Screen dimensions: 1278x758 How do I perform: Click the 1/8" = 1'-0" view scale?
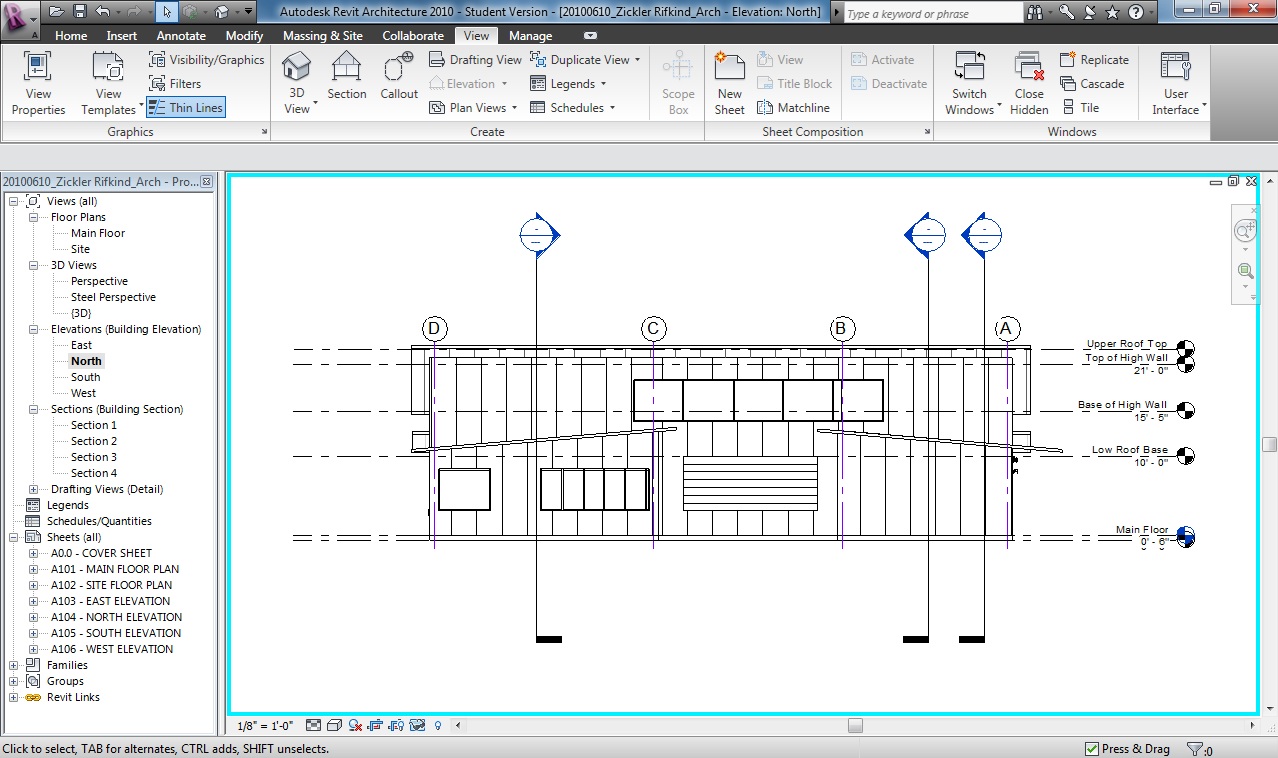(x=265, y=726)
